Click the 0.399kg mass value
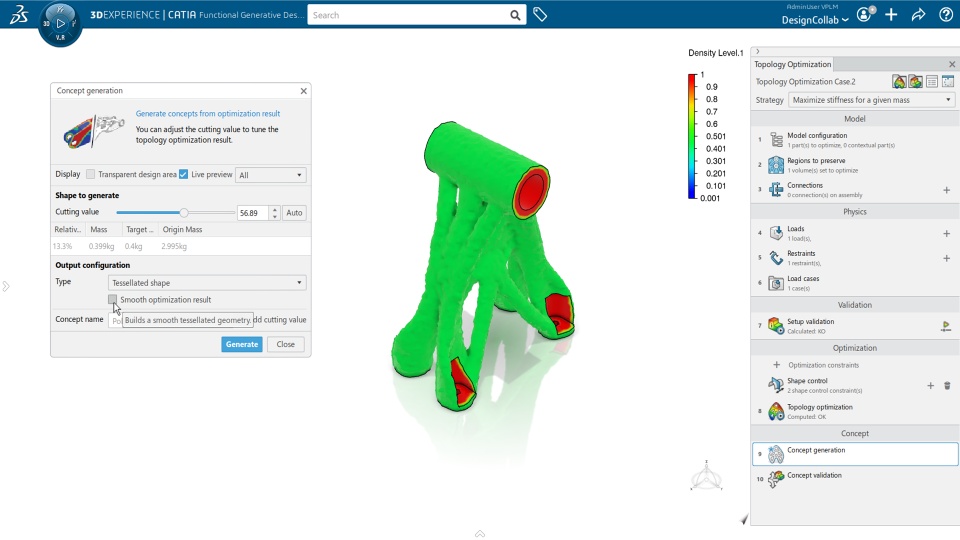This screenshot has width=960, height=540. click(101, 246)
